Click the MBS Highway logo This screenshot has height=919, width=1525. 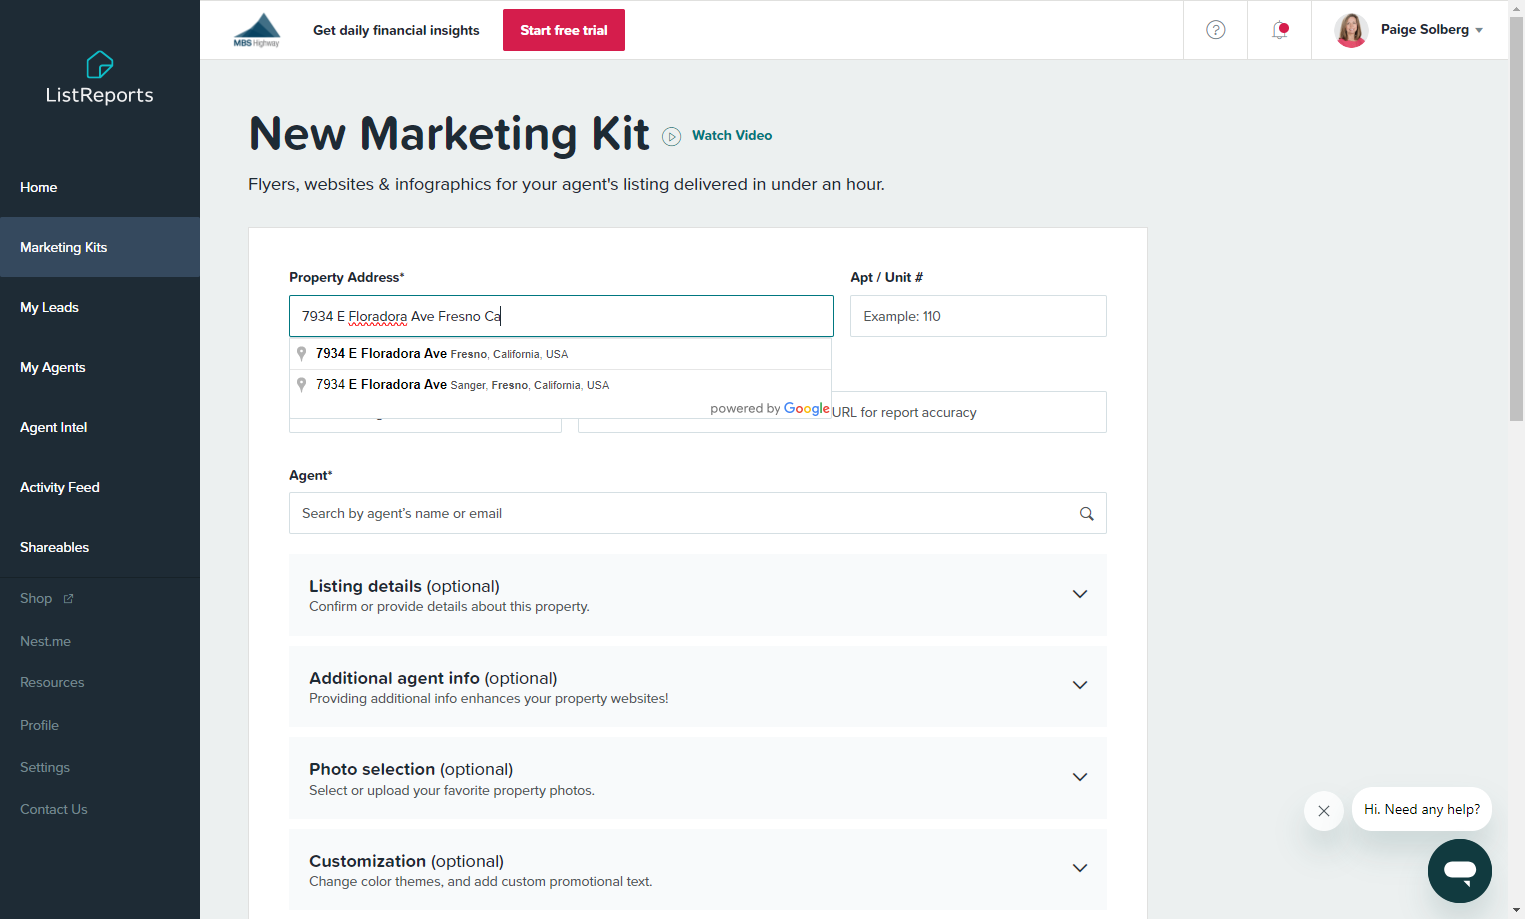point(257,30)
